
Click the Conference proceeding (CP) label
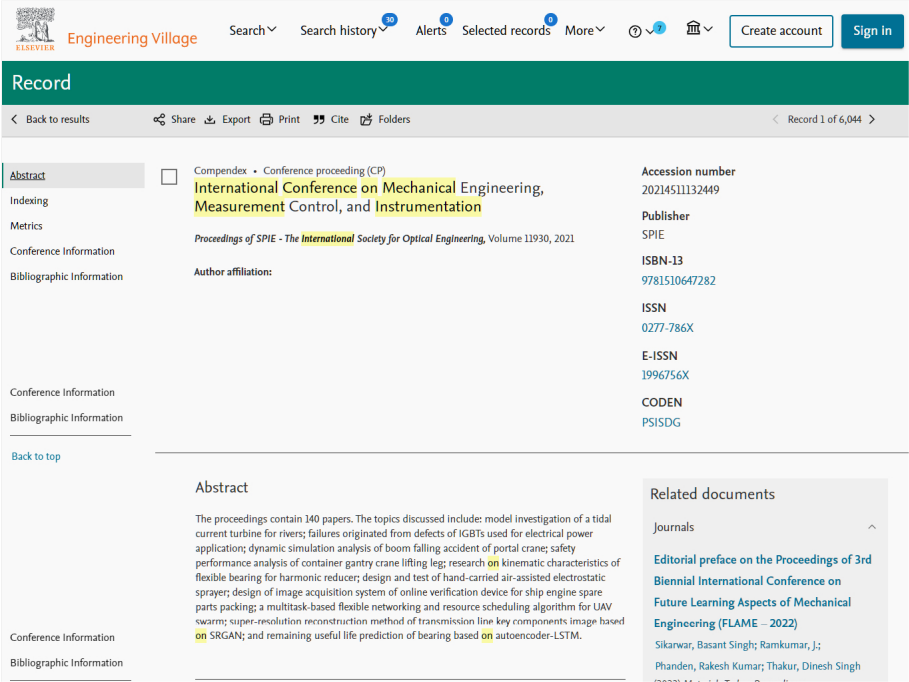pyautogui.click(x=324, y=170)
